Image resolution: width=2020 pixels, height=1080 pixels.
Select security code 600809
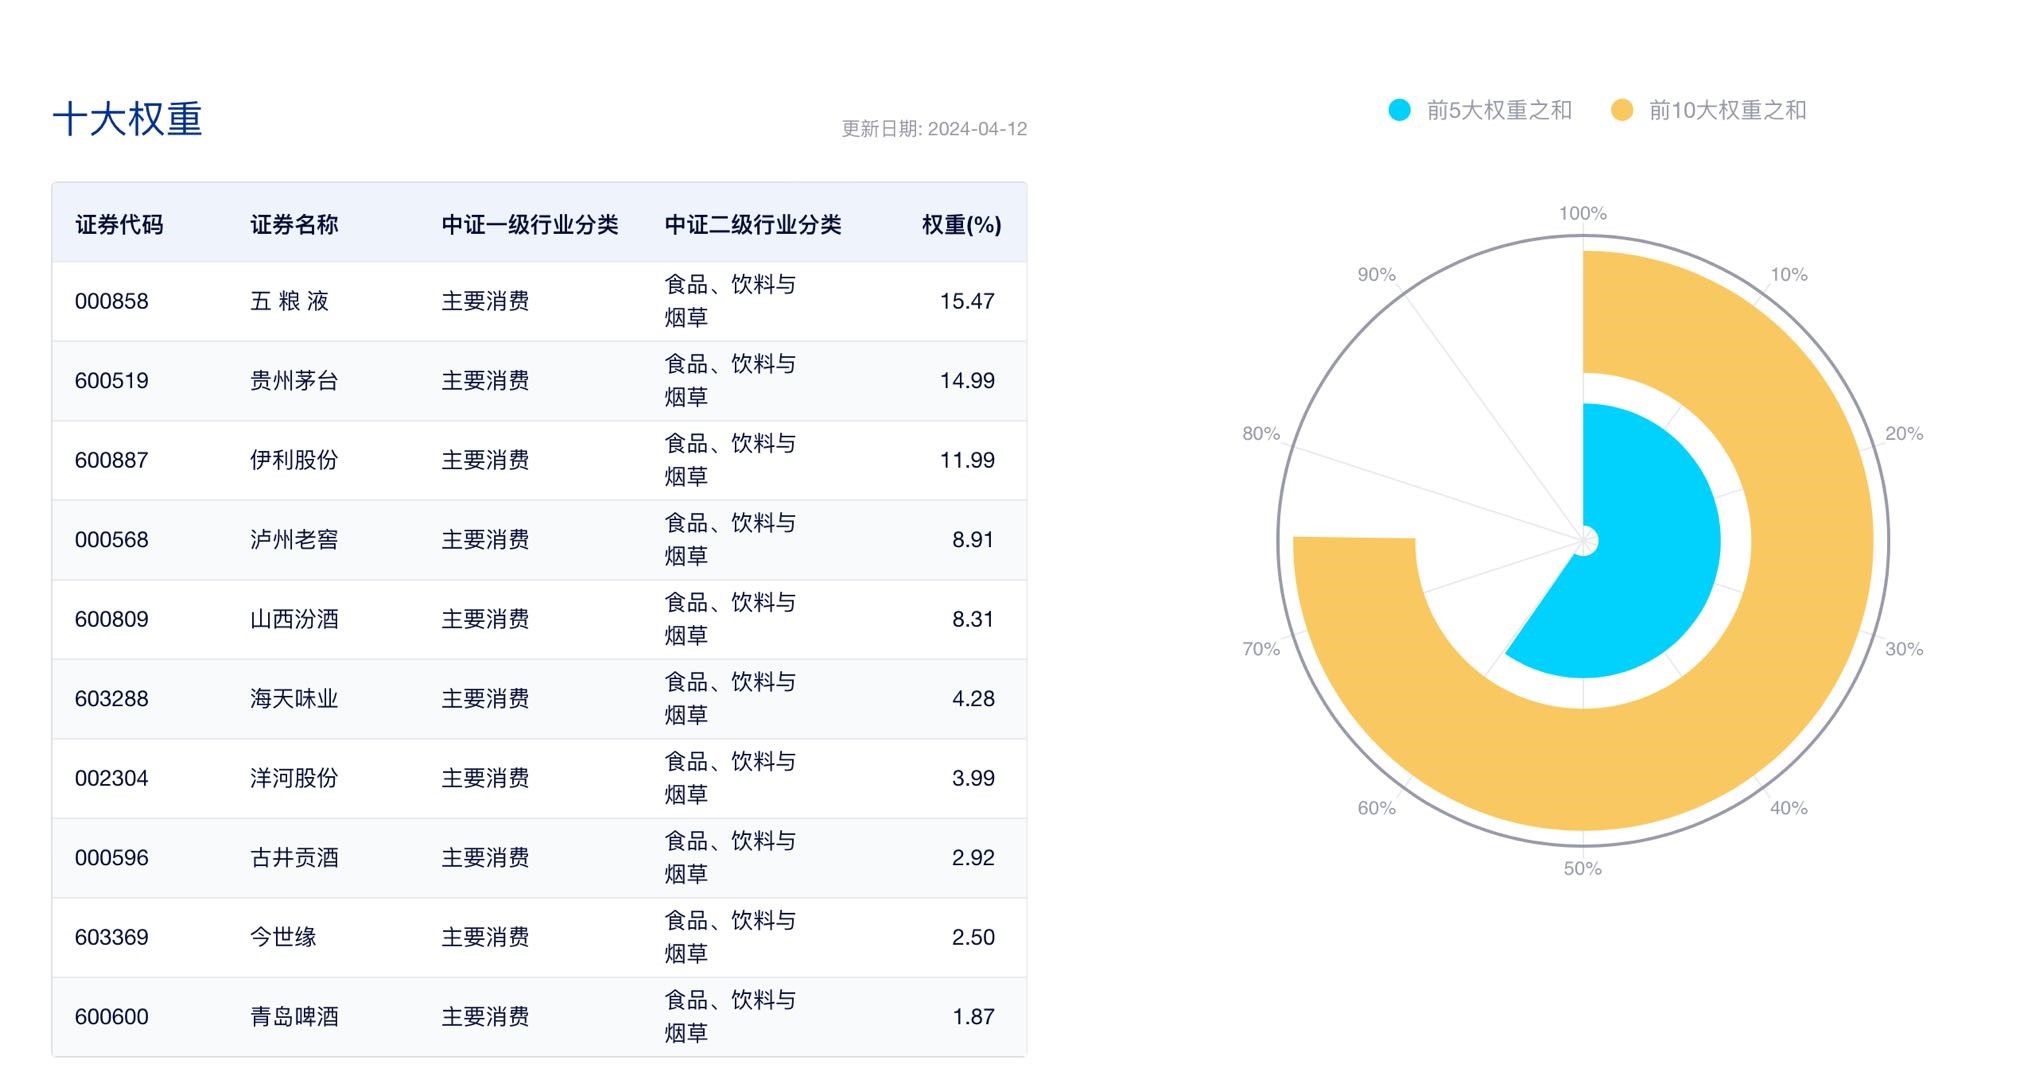(112, 619)
